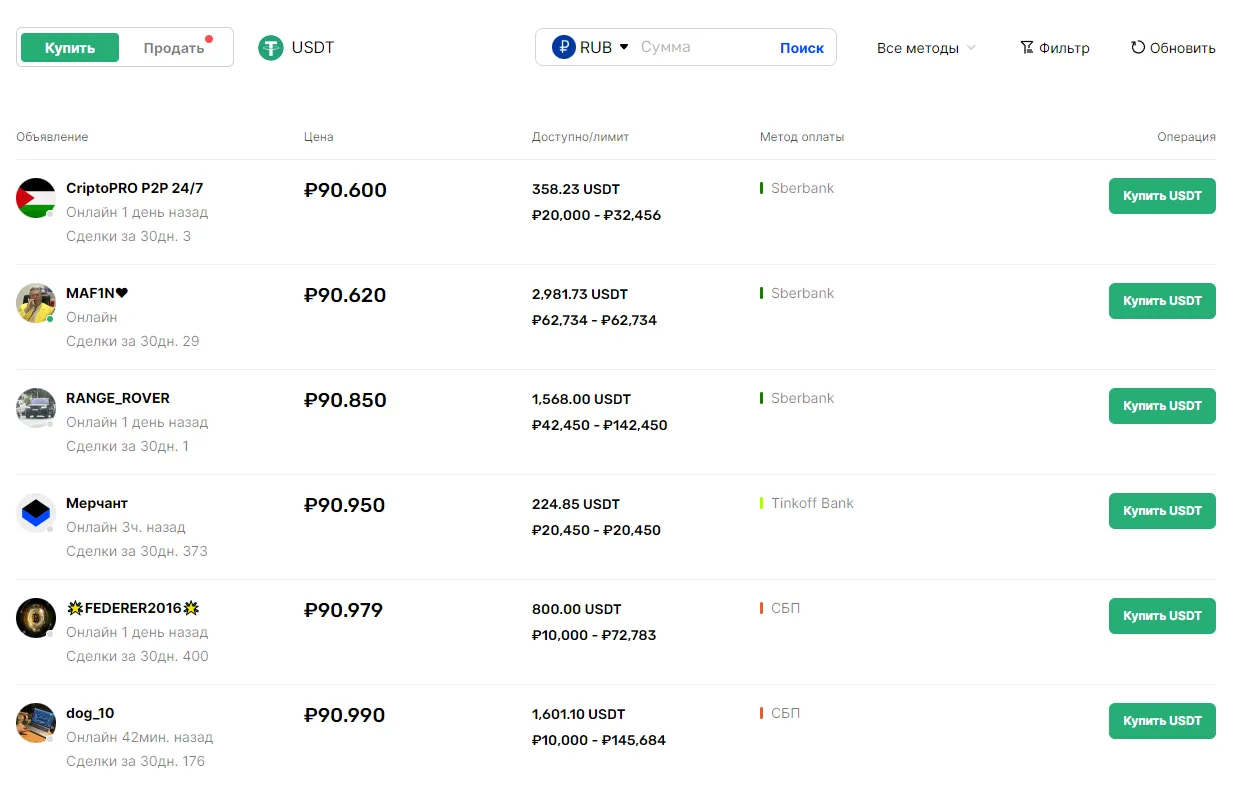The height and width of the screenshot is (787, 1239).
Task: Open the Все методы payment dropdown
Action: (x=926, y=48)
